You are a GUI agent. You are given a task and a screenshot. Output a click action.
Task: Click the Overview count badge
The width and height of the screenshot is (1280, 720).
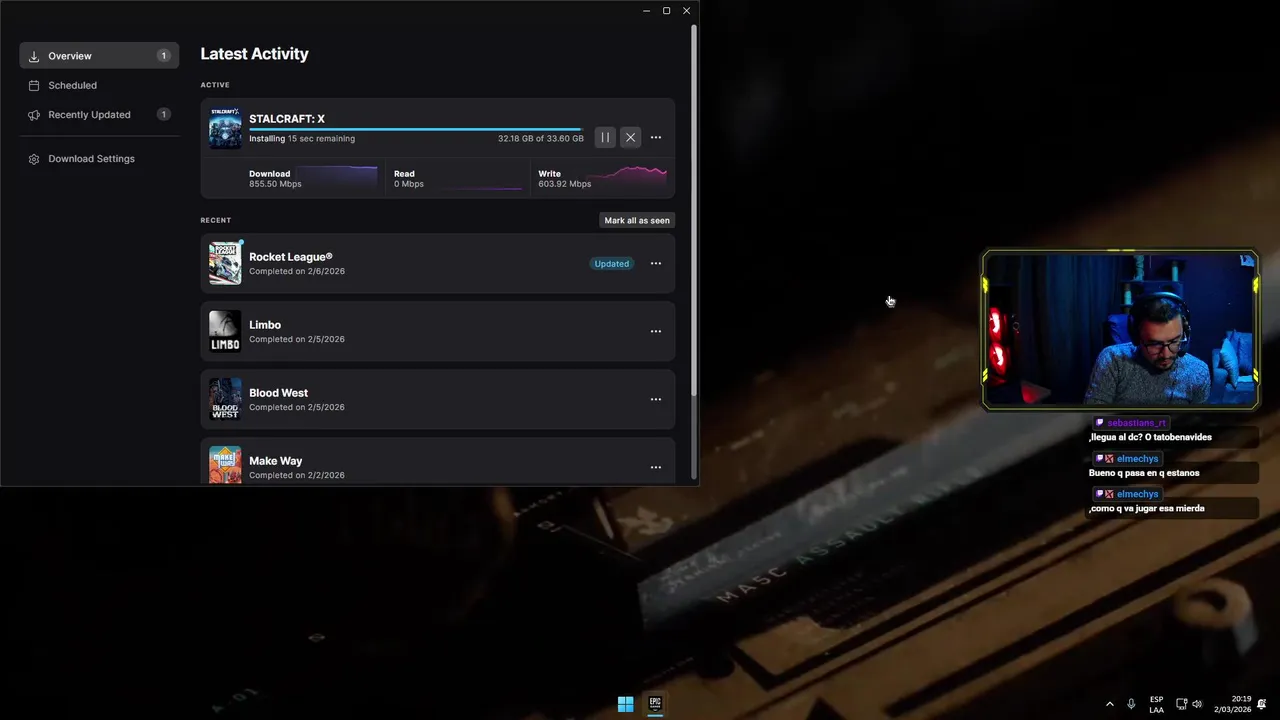coord(164,56)
